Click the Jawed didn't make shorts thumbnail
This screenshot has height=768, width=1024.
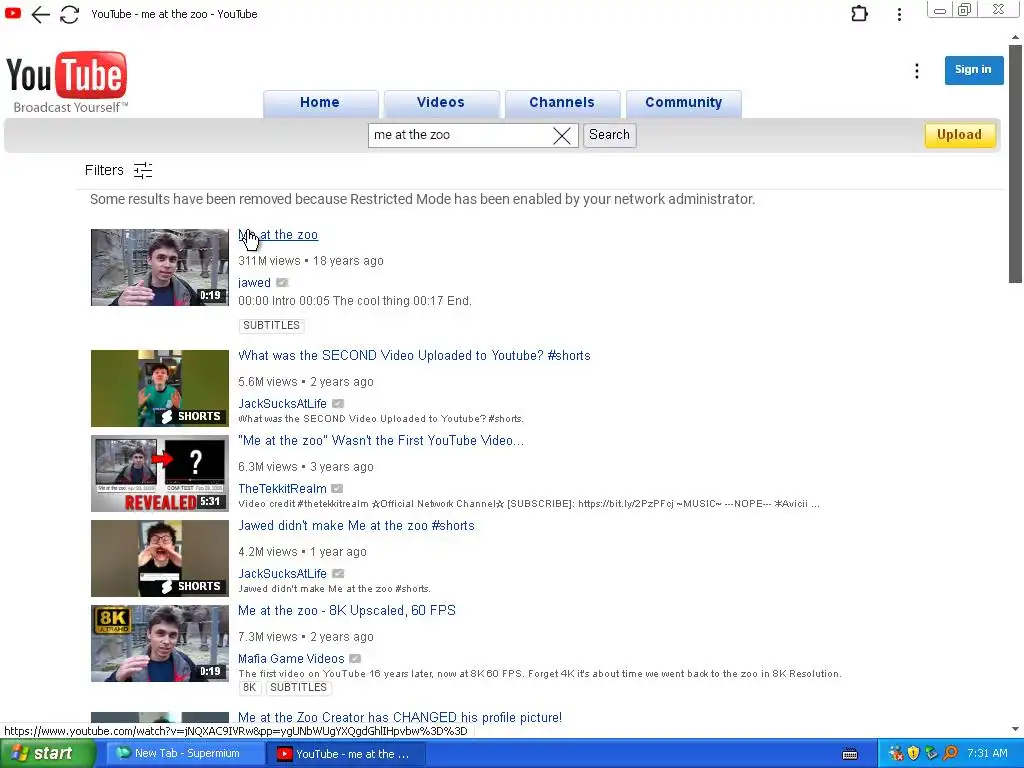pyautogui.click(x=160, y=558)
